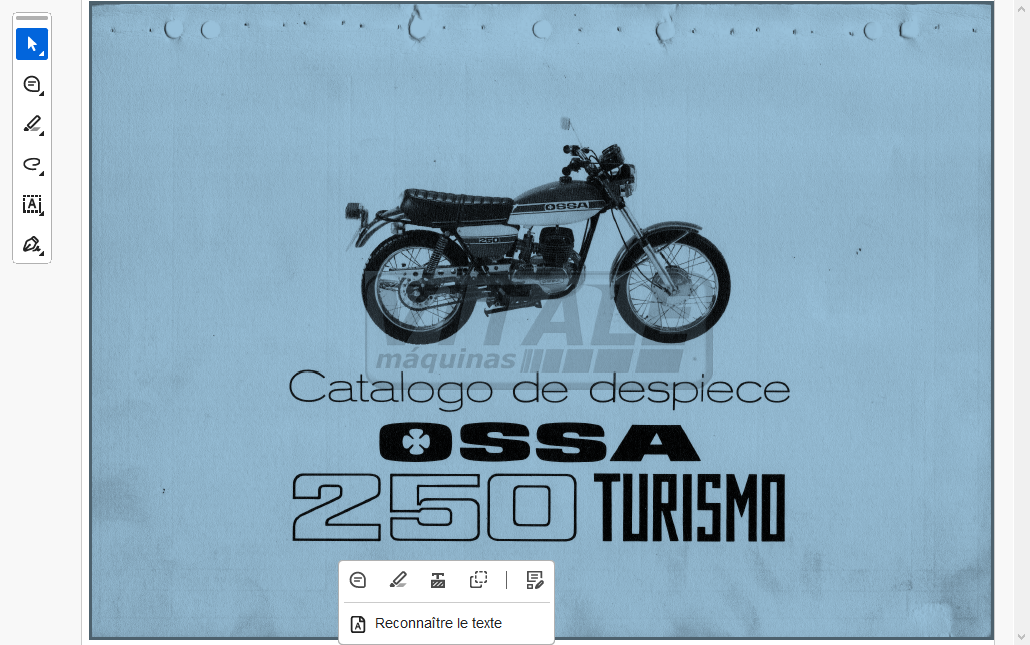Click the edit text and image icon in popup
Screen dimensions: 1030x645
pos(535,580)
